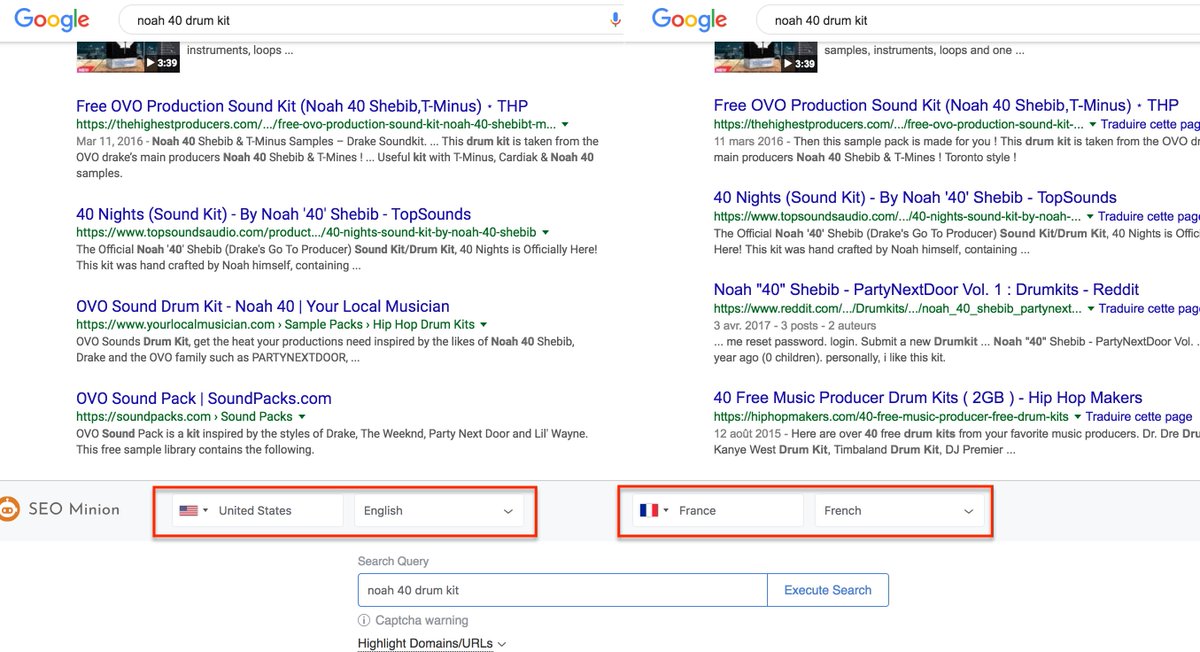Click arrow beside reddit.com URL in right pane
The width and height of the screenshot is (1200, 652).
1092,308
